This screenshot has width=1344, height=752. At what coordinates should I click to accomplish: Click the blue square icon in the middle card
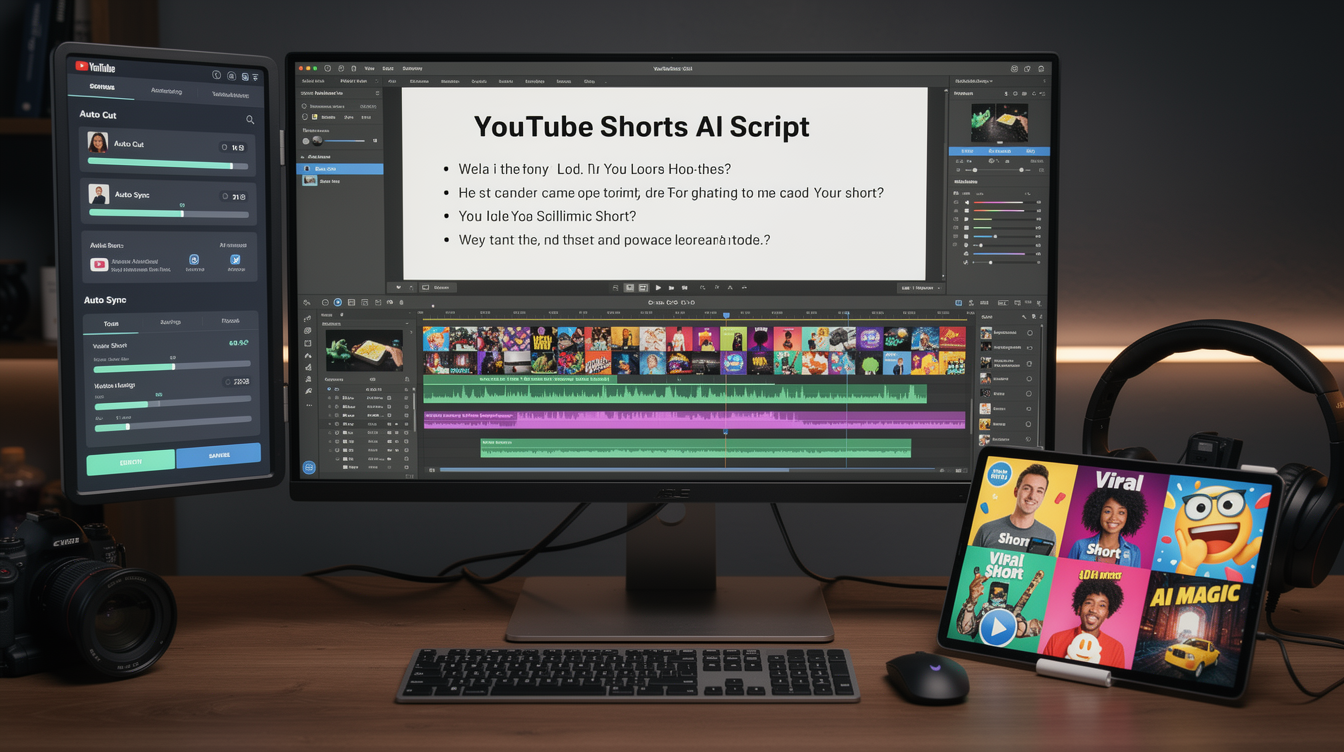[x=236, y=260]
